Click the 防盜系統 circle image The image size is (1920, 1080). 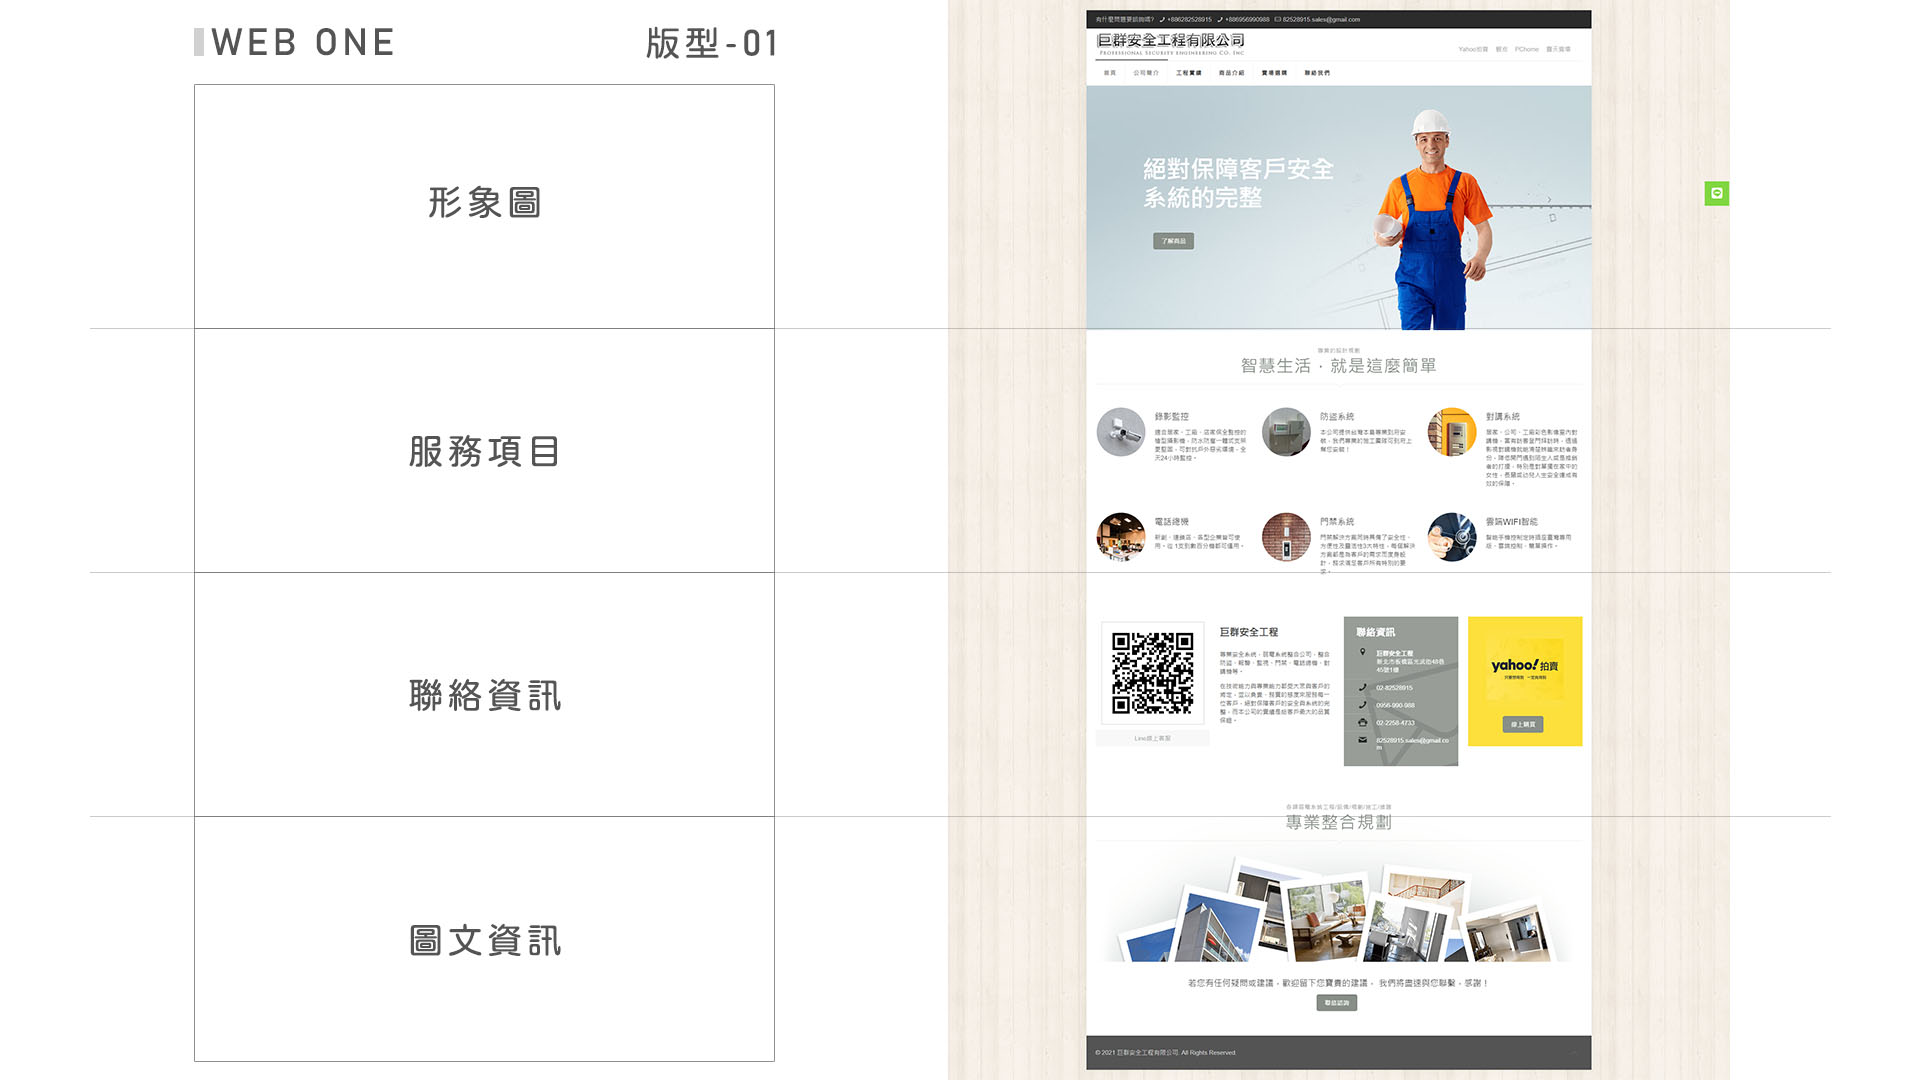(1286, 432)
